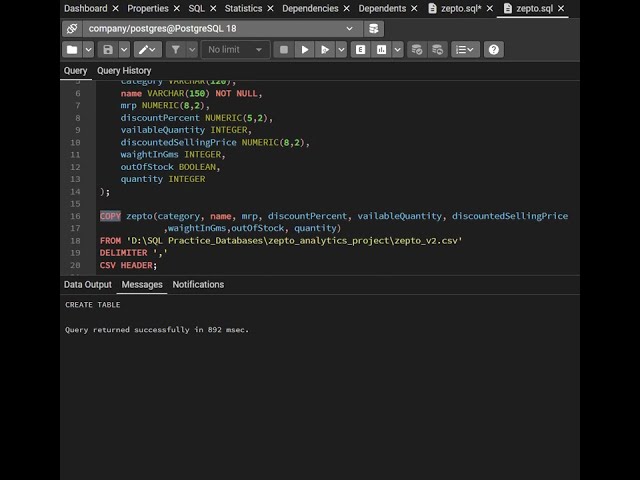Expand the Filter options dropdown arrow

coord(192,50)
